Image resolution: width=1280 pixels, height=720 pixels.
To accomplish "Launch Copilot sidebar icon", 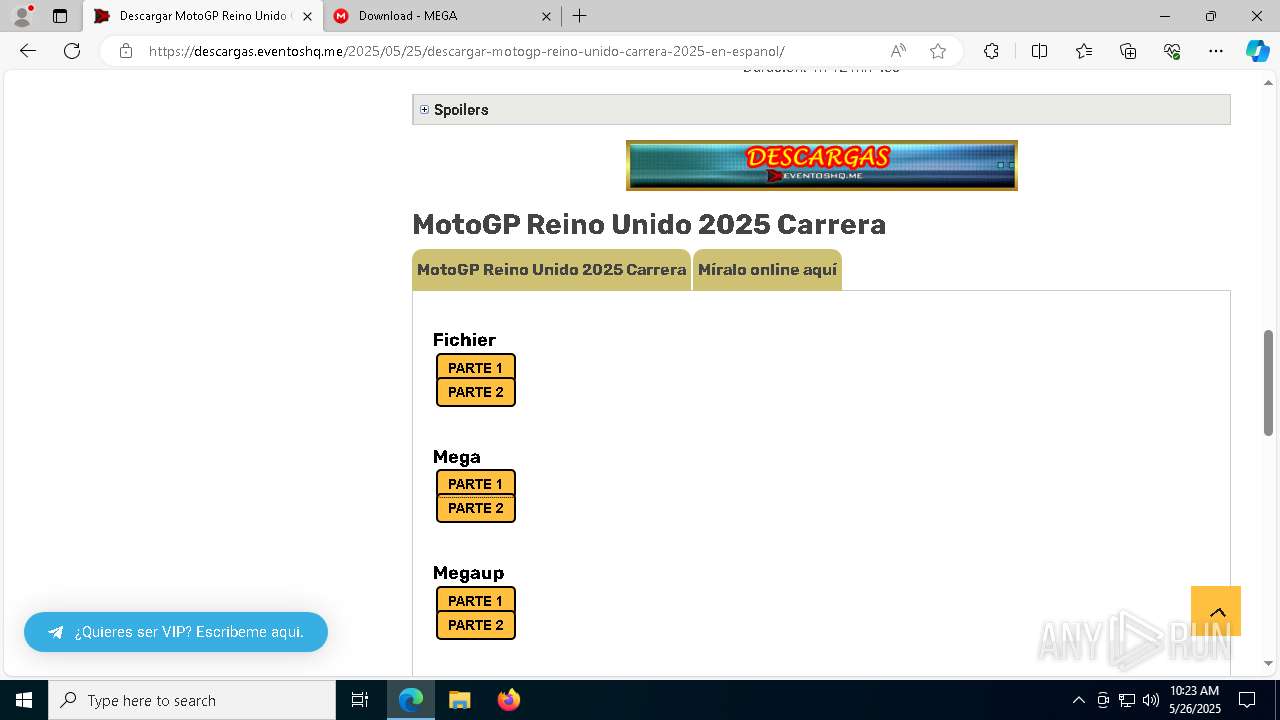I will pyautogui.click(x=1257, y=51).
